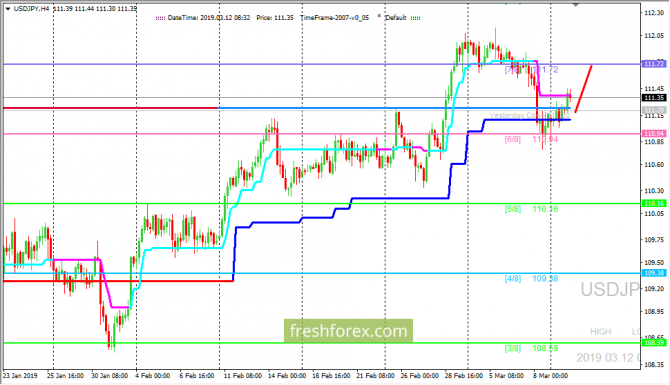Click the 28 Feb 16:00 time axis marker
This screenshot has height=385, width=670.
point(463,376)
